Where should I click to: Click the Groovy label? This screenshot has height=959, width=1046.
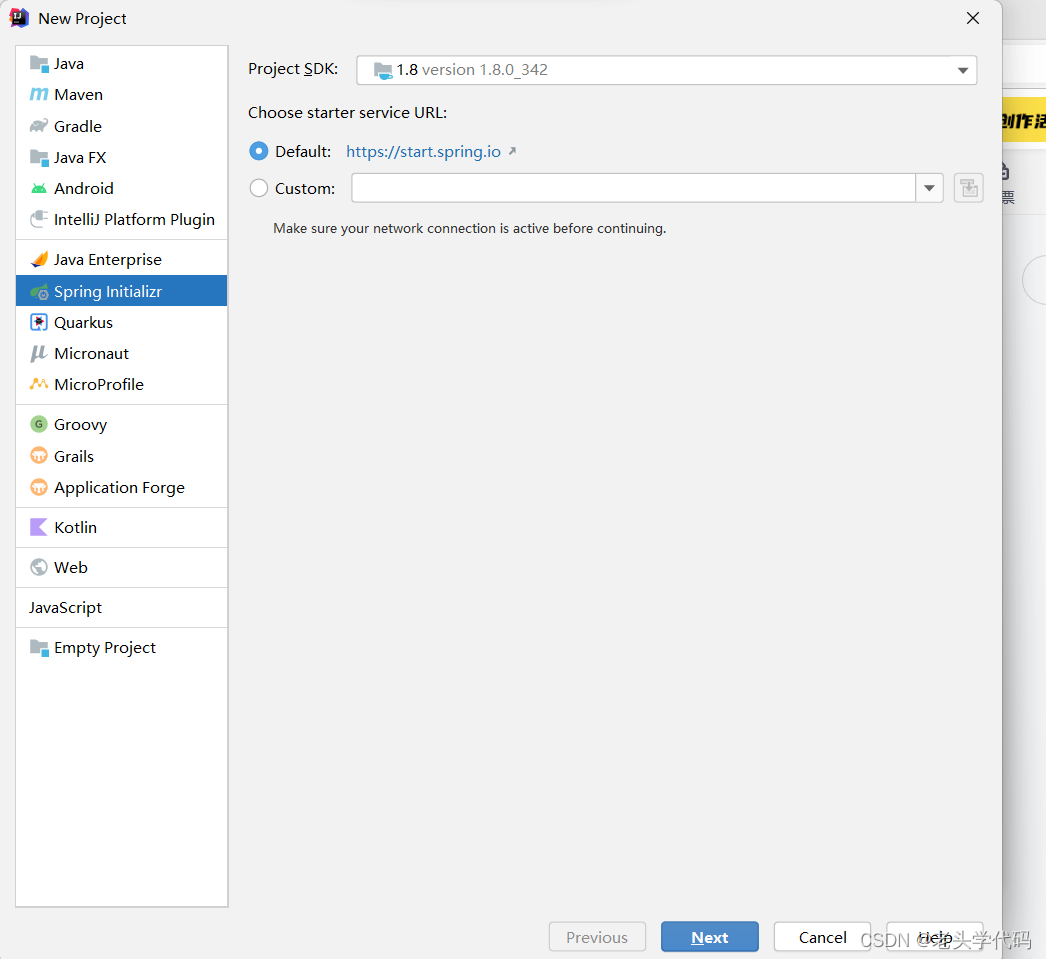click(81, 424)
